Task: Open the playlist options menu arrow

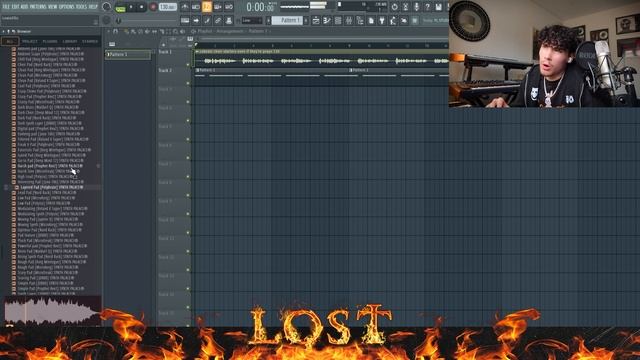Action: coord(109,31)
